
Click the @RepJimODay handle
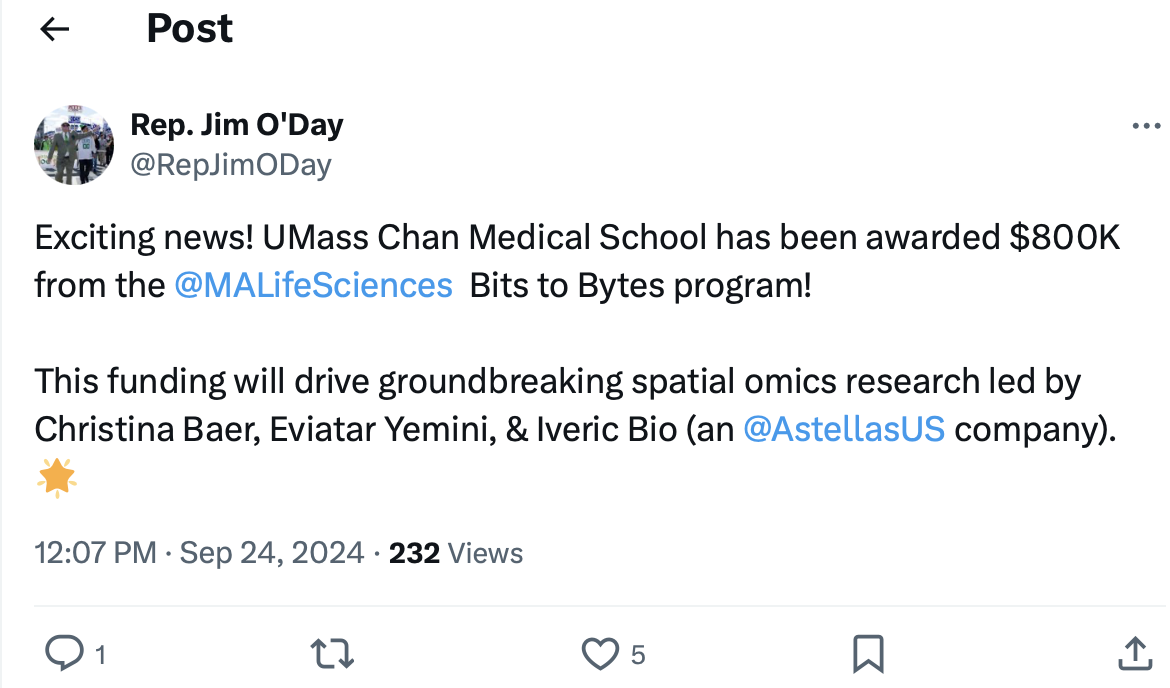tap(231, 163)
